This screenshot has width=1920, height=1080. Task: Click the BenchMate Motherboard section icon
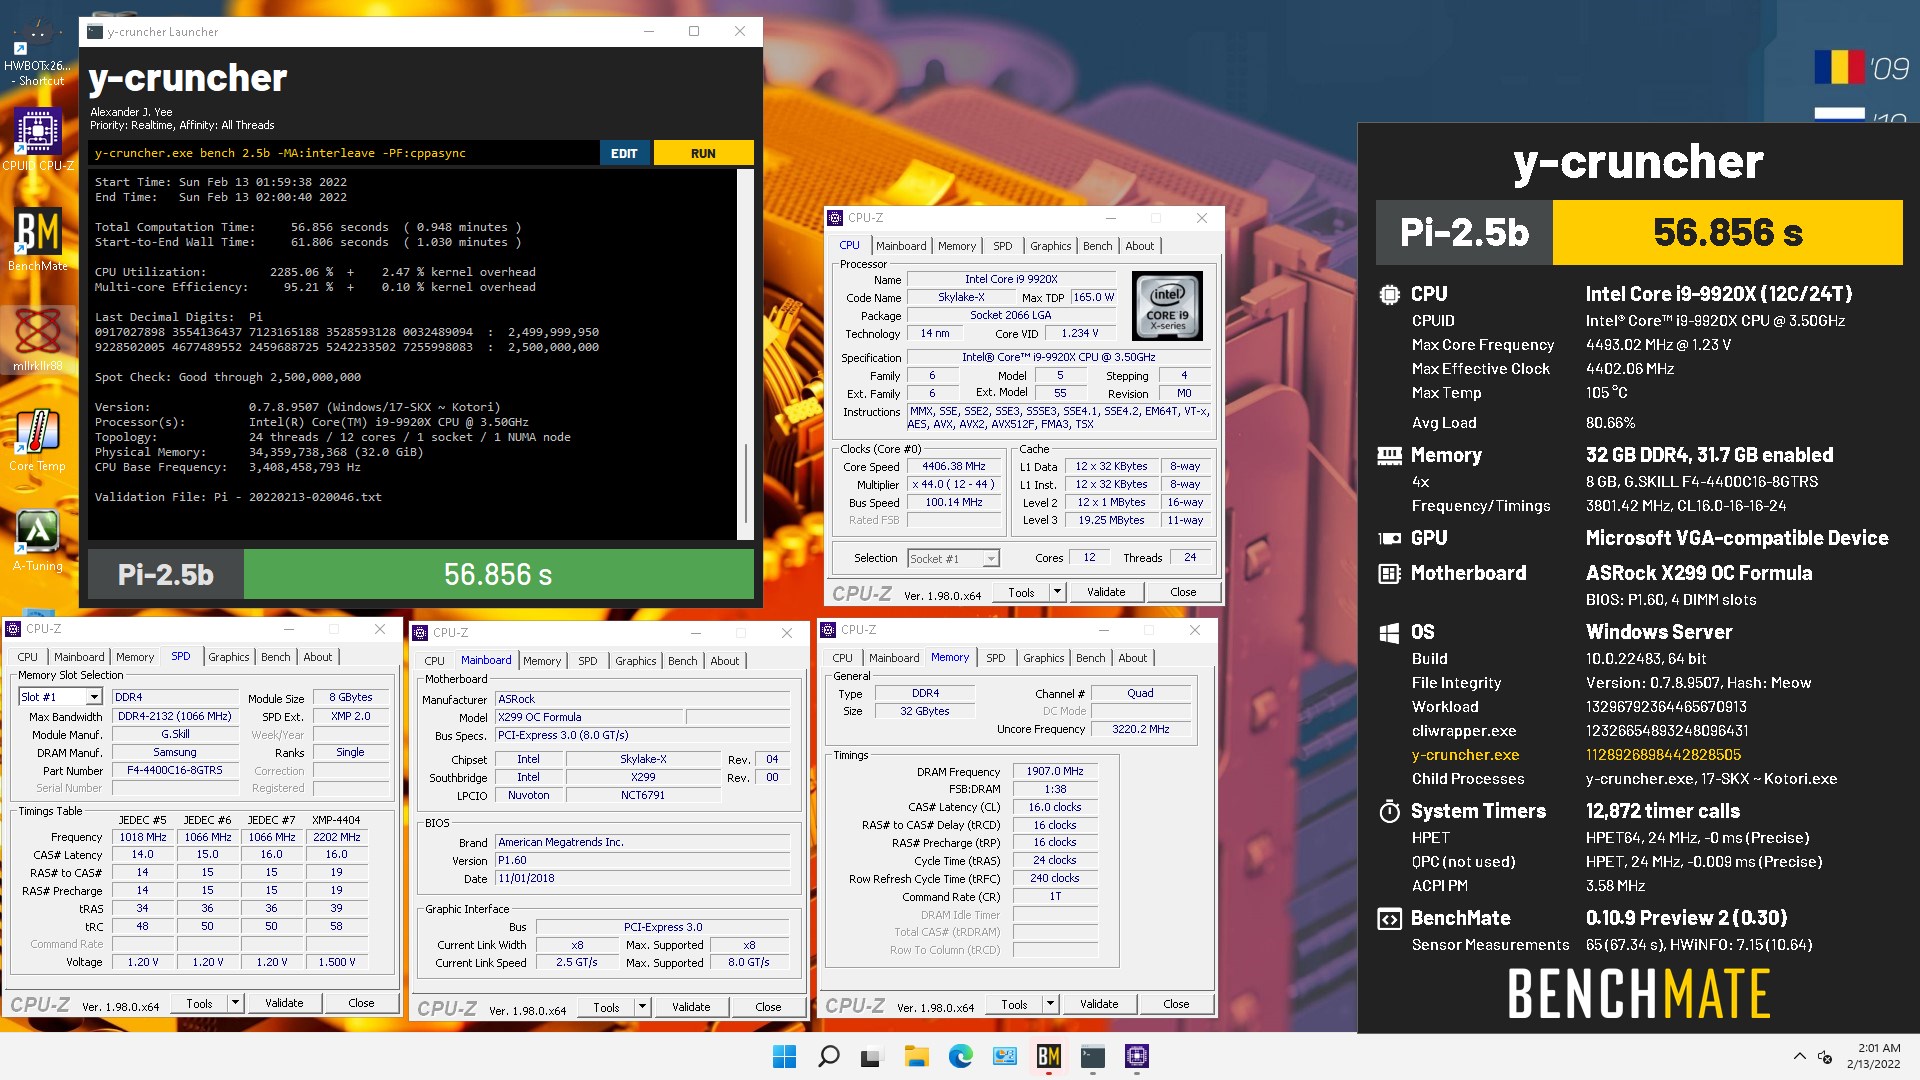(1389, 574)
